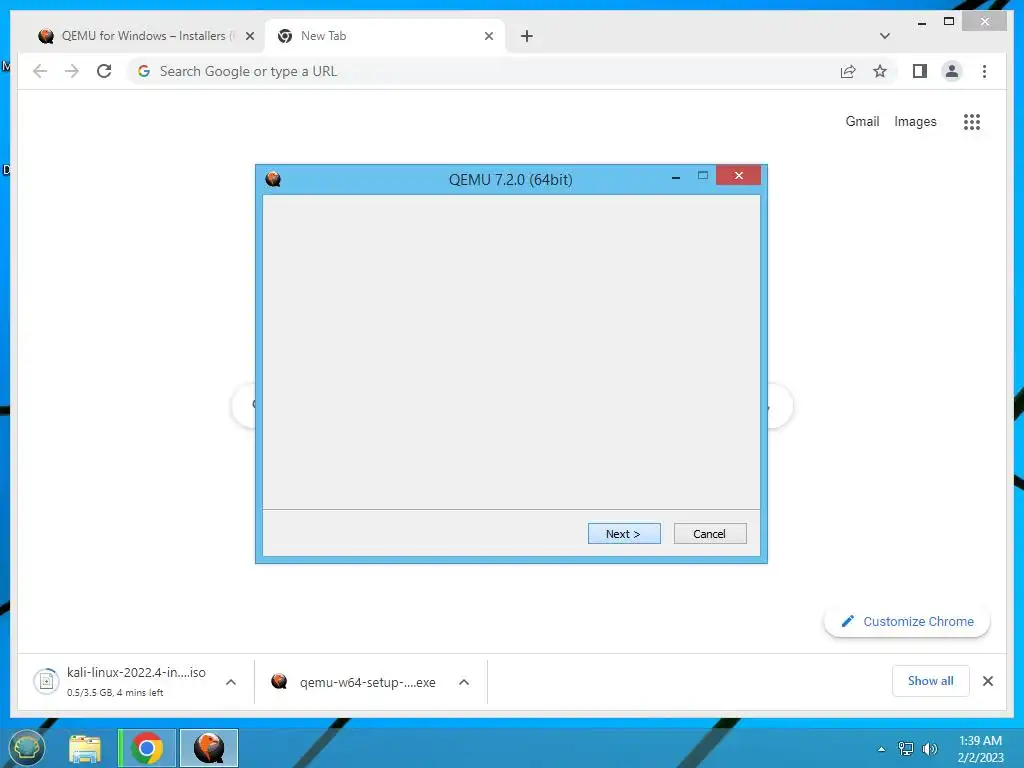The width and height of the screenshot is (1024, 768).
Task: Open the Google apps grid
Action: [x=972, y=121]
